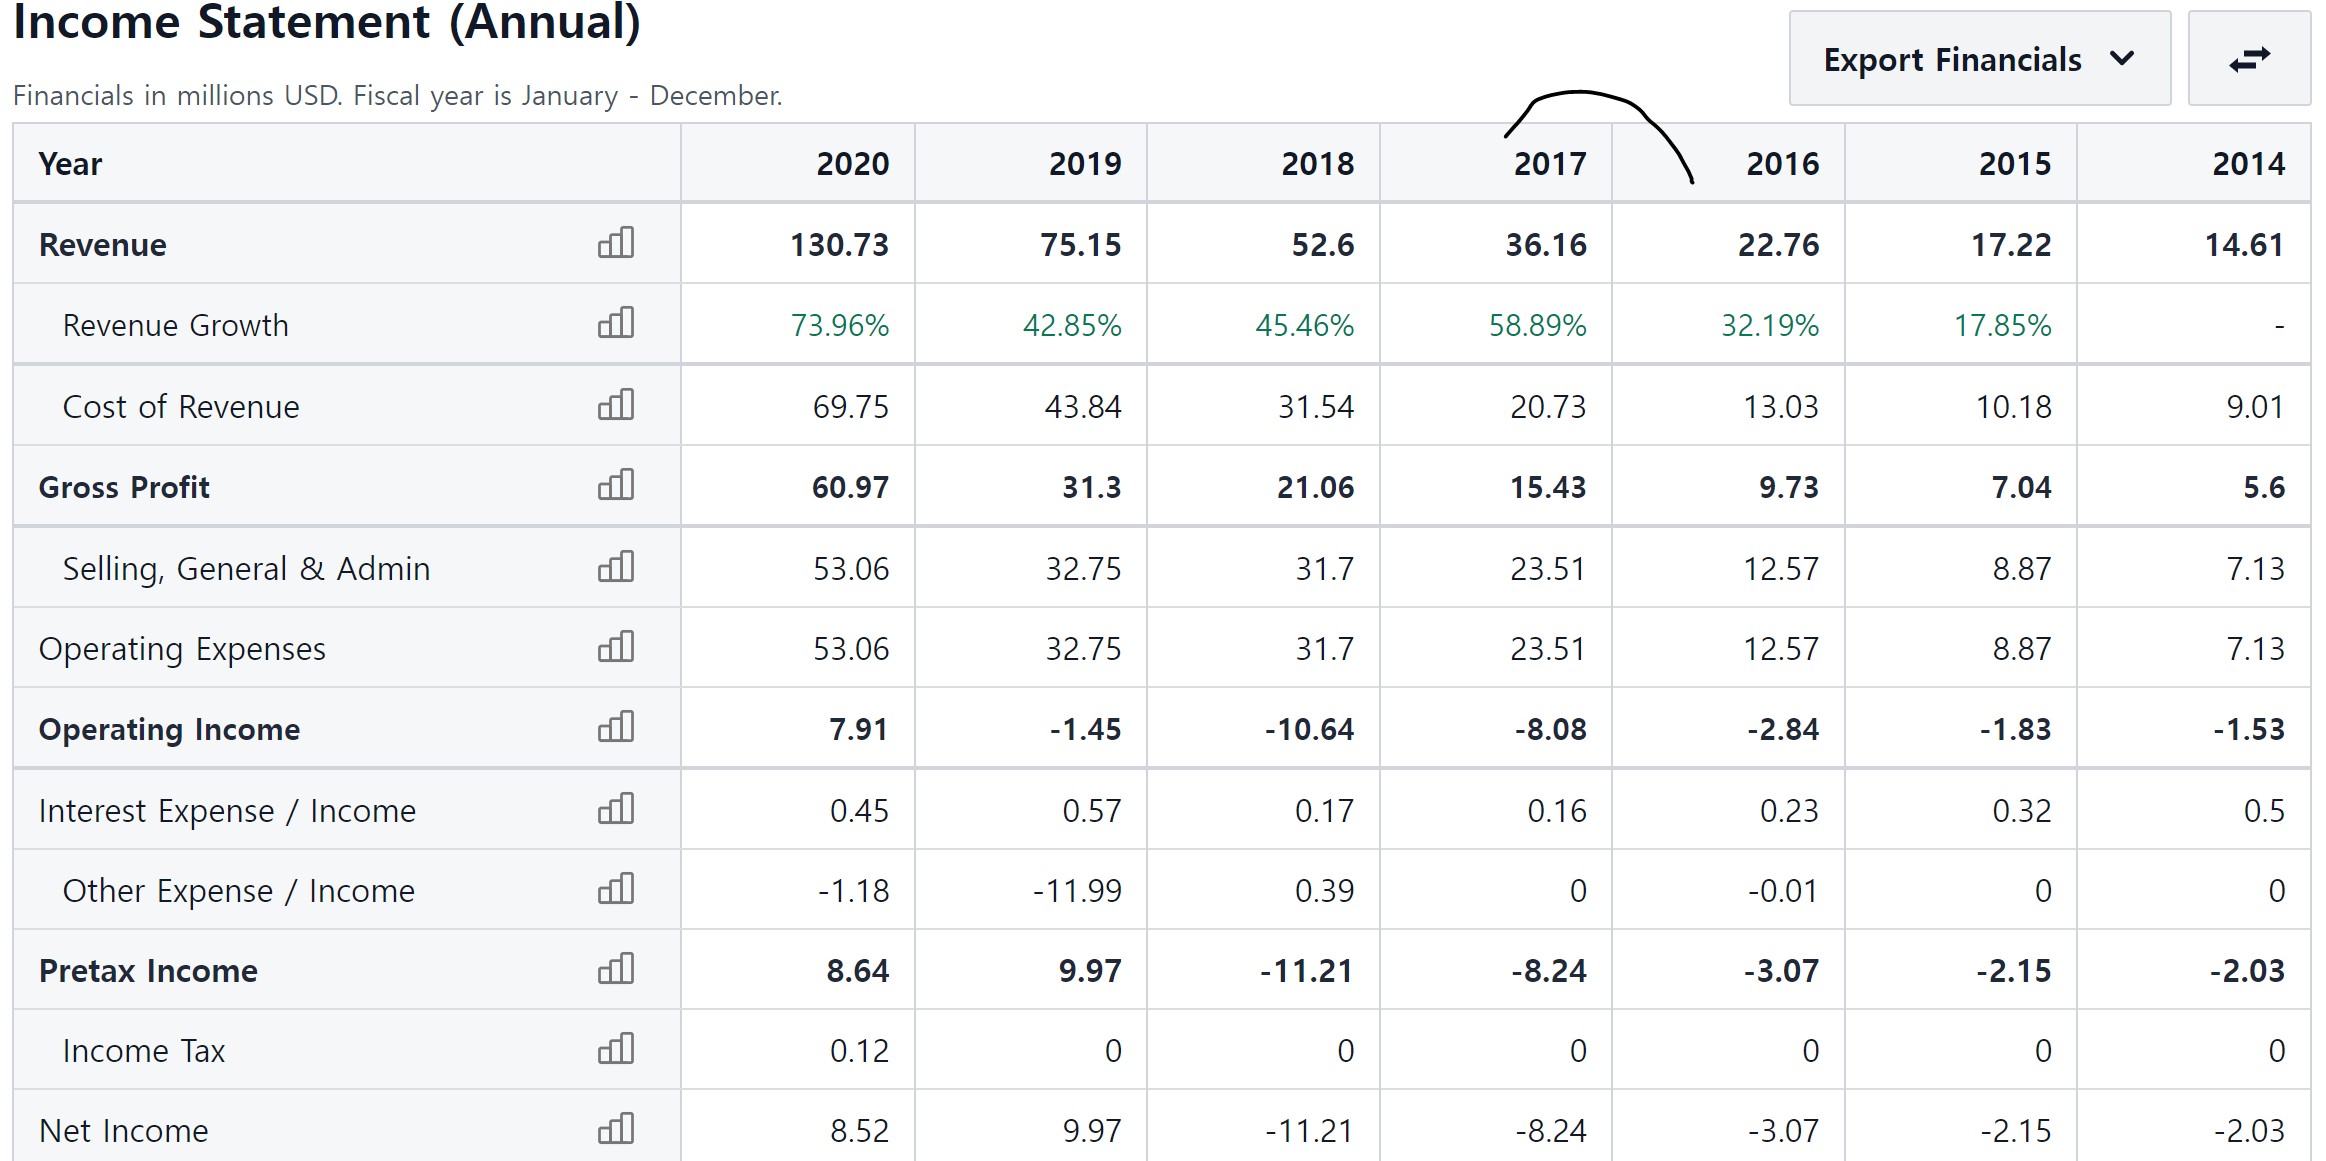This screenshot has height=1161, width=2326.
Task: Click Selling, General & Admin label
Action: click(x=246, y=569)
